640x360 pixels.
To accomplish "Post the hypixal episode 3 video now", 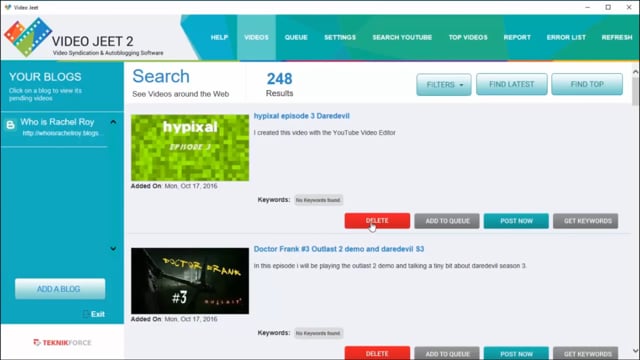I will [516, 221].
